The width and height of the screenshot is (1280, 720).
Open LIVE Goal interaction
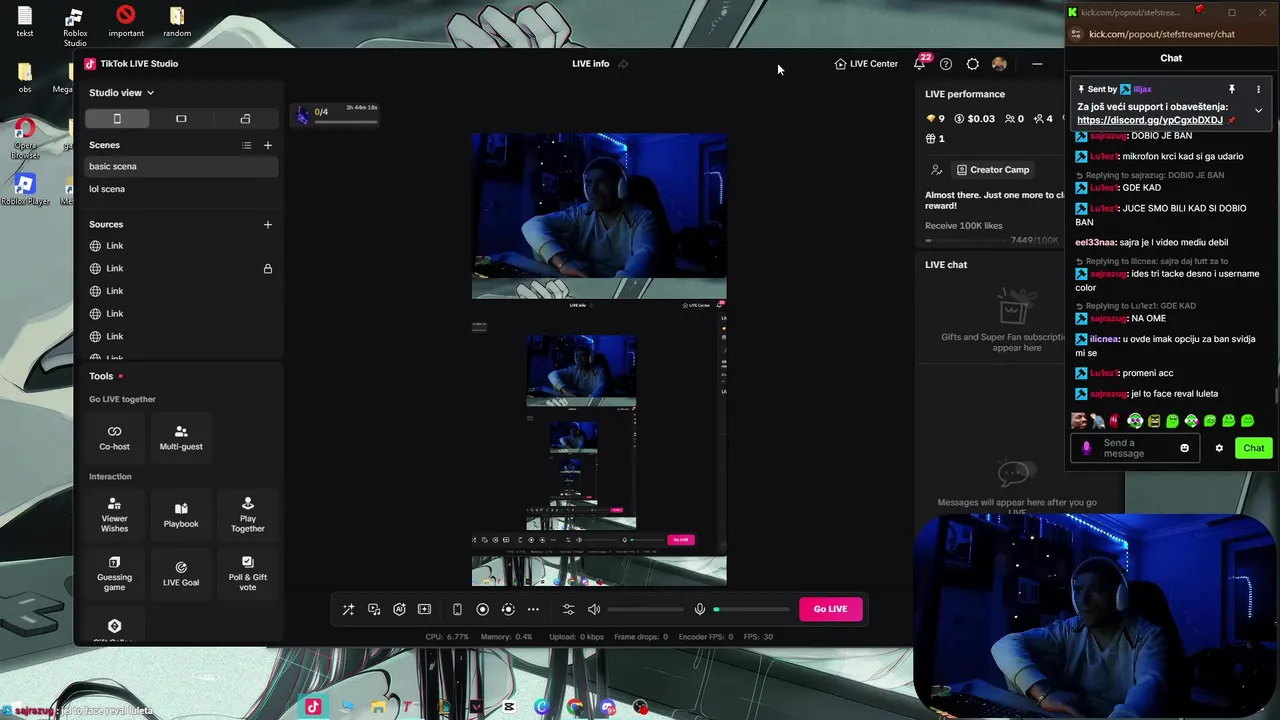[181, 574]
